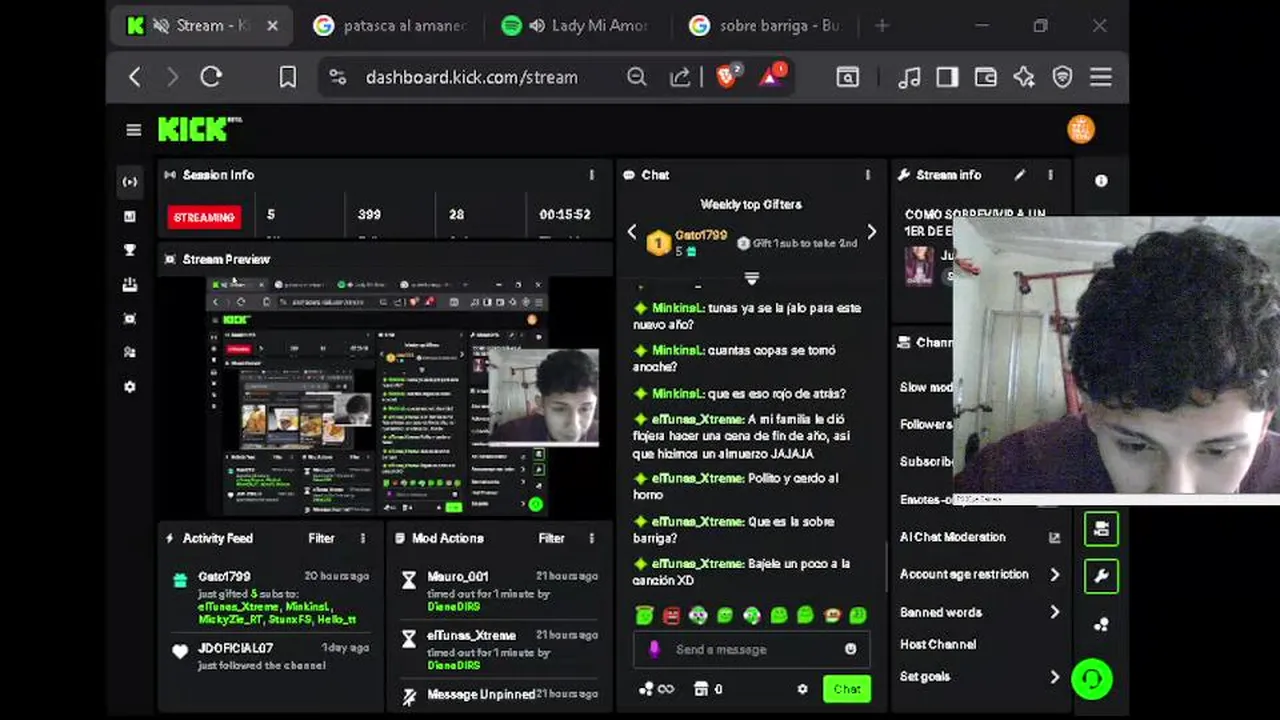Open the Kick sidebar hamburger menu
Screen dimensions: 1280x720
point(133,130)
